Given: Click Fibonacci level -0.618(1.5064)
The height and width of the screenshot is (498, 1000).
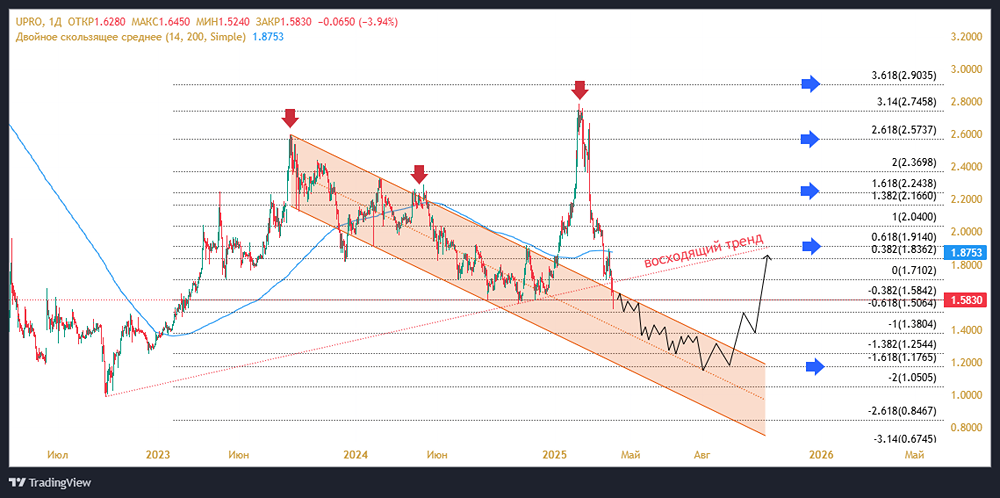Looking at the screenshot, I should 902,304.
